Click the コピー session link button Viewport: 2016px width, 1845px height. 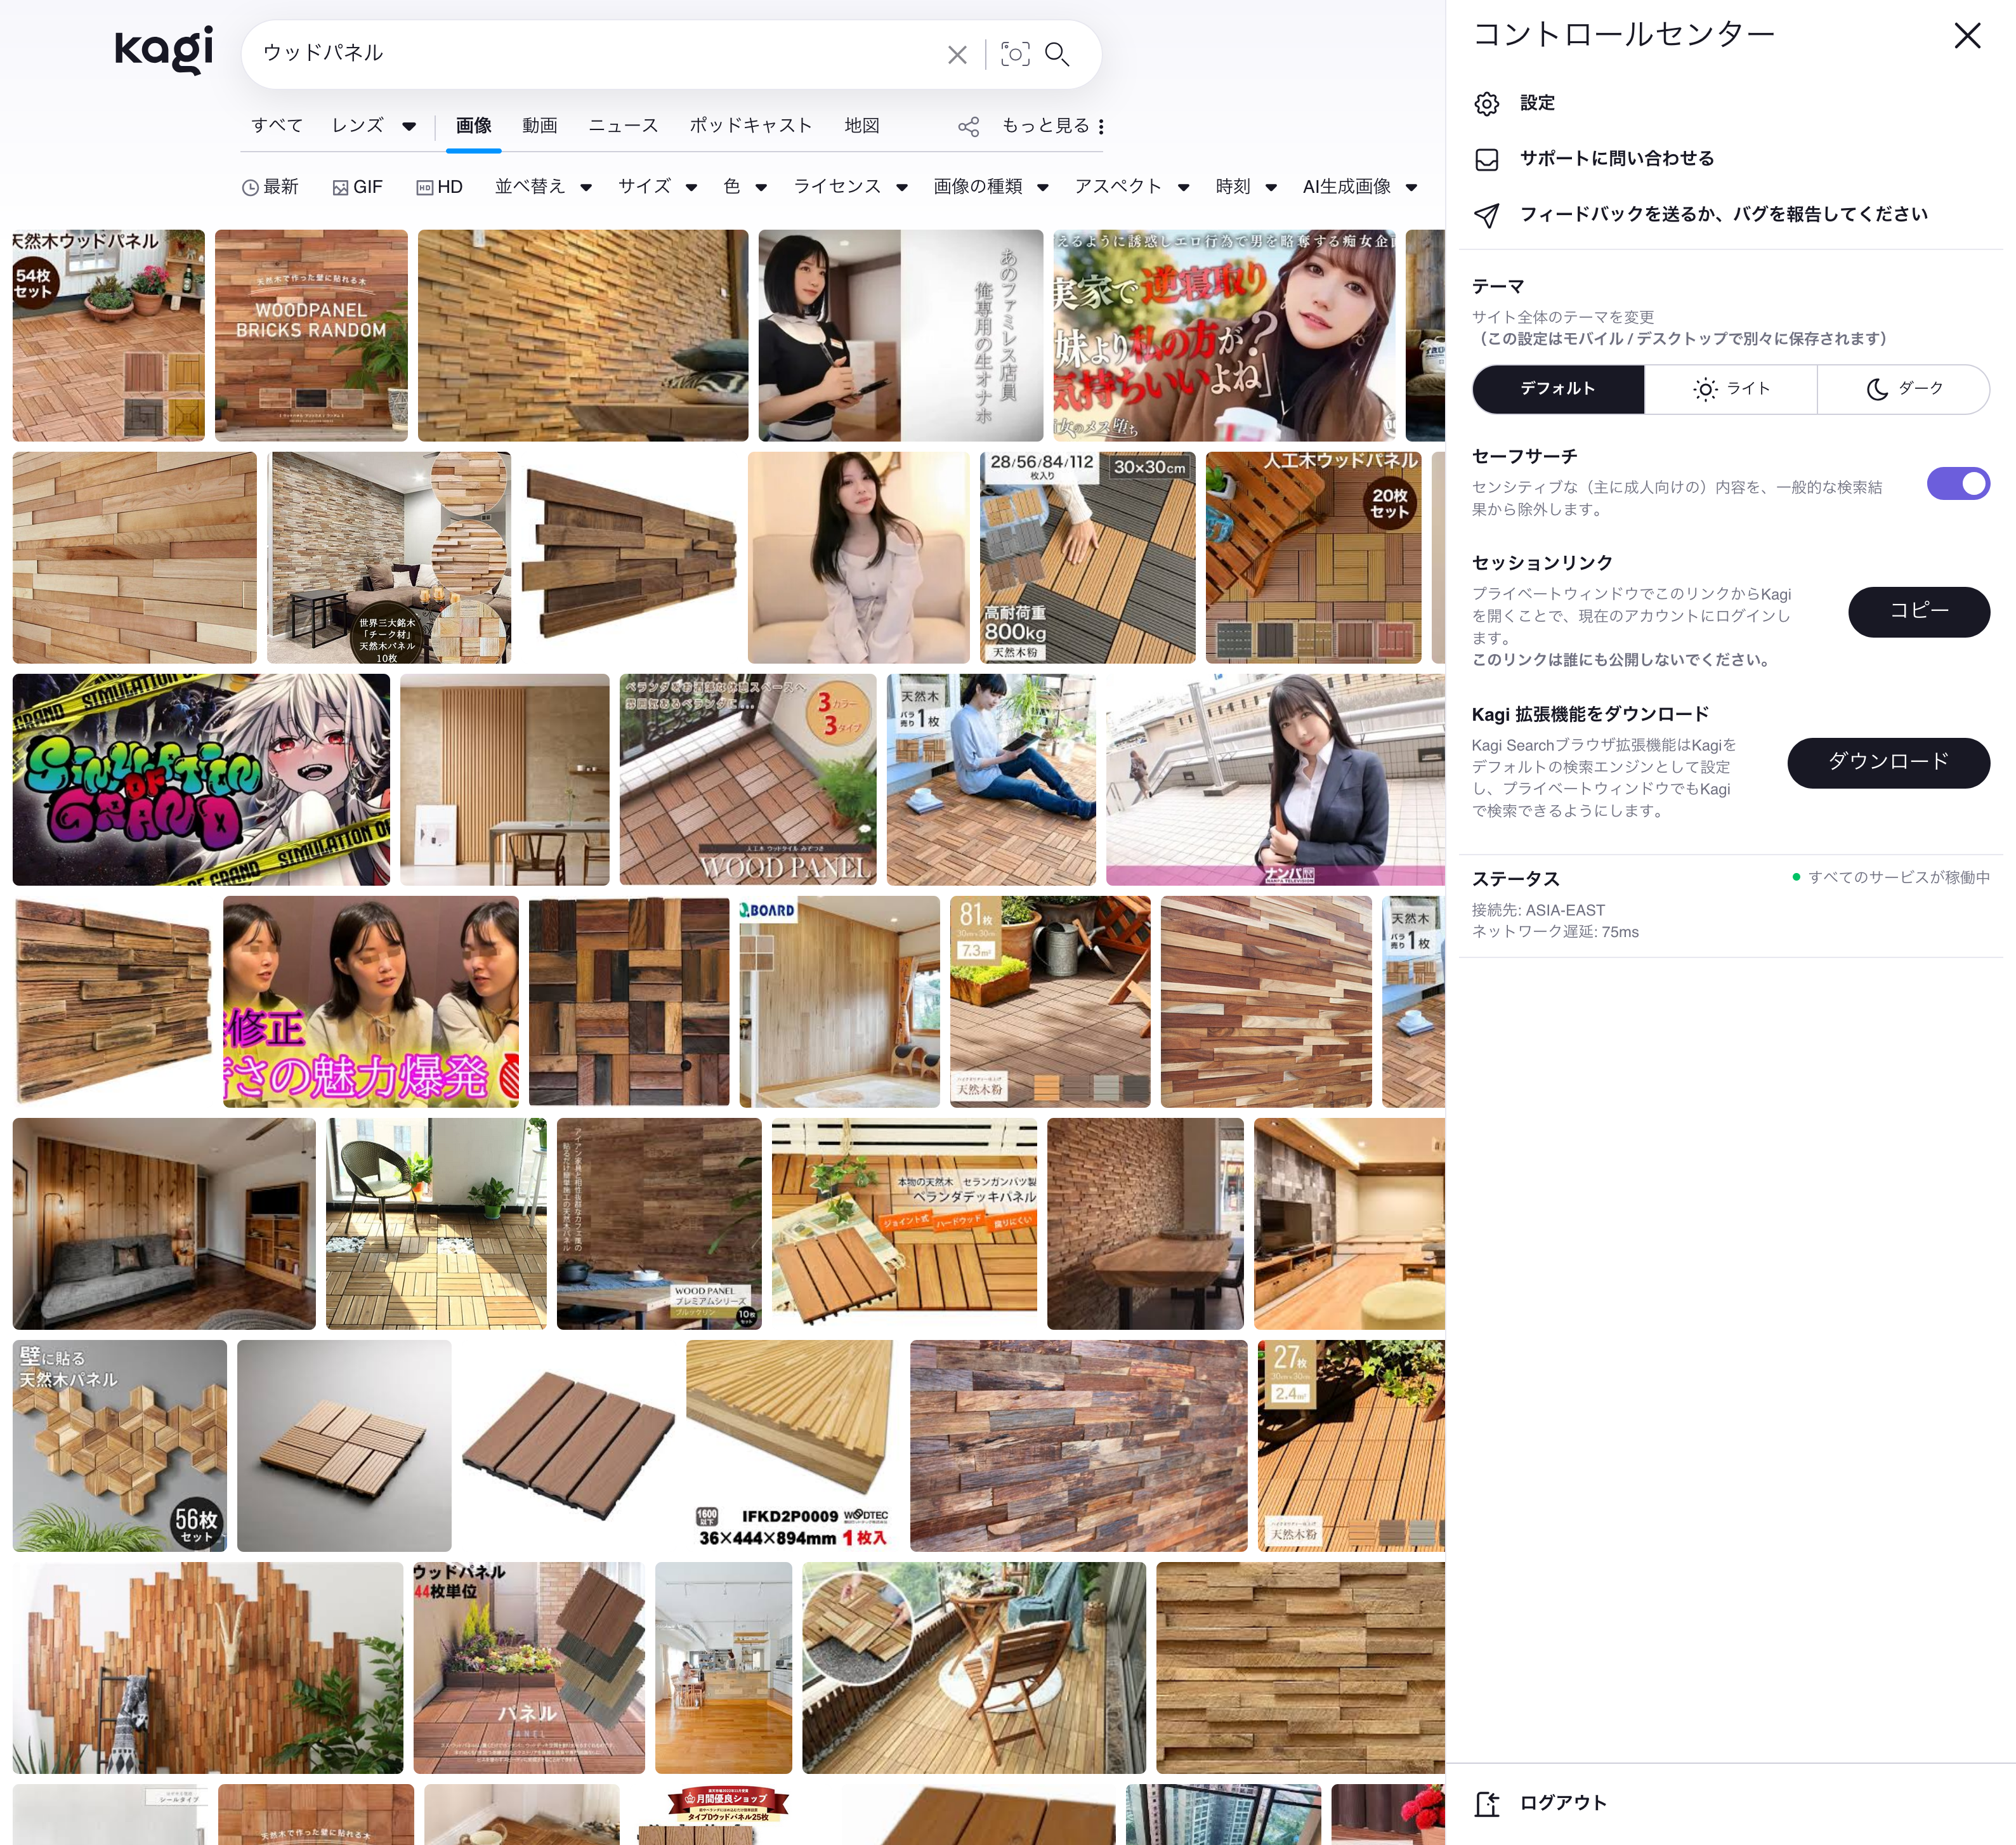1917,611
